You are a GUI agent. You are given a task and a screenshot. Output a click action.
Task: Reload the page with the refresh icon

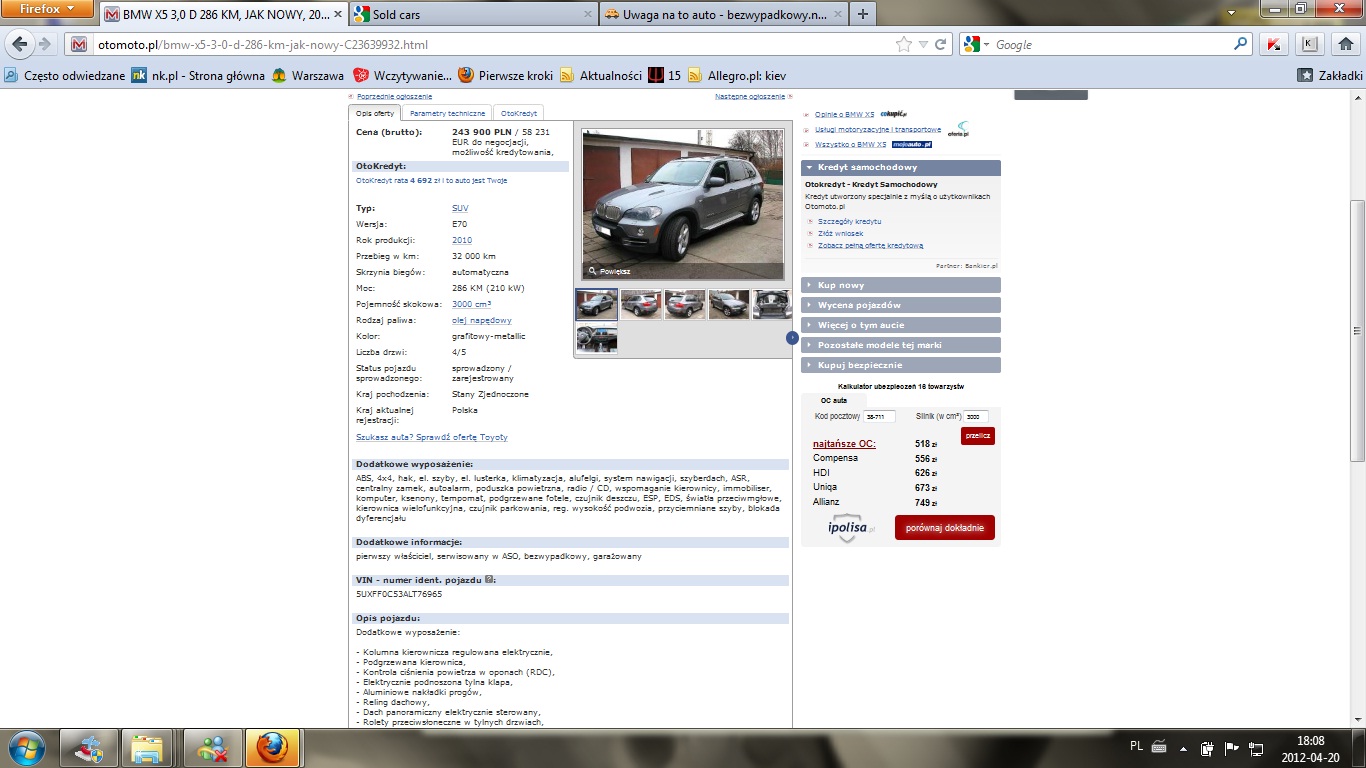(x=940, y=44)
